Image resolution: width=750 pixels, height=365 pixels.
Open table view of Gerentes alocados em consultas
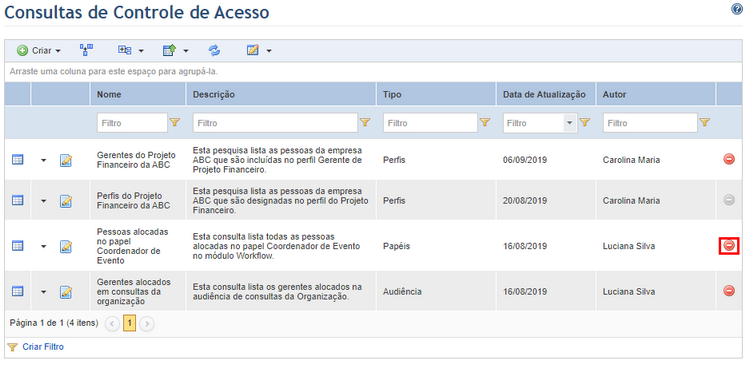click(x=17, y=291)
